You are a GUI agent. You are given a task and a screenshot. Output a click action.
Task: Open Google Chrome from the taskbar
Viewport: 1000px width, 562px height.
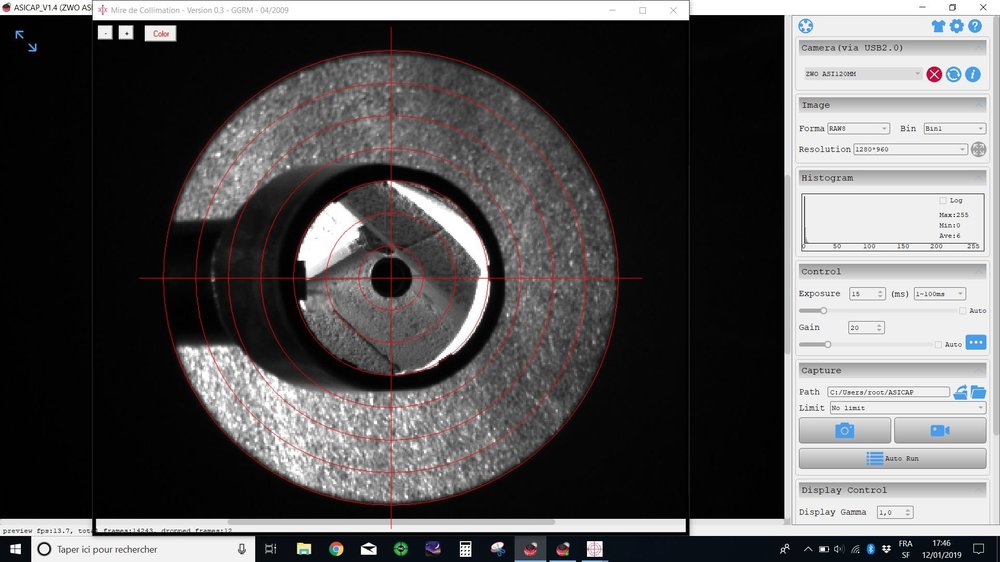[336, 549]
